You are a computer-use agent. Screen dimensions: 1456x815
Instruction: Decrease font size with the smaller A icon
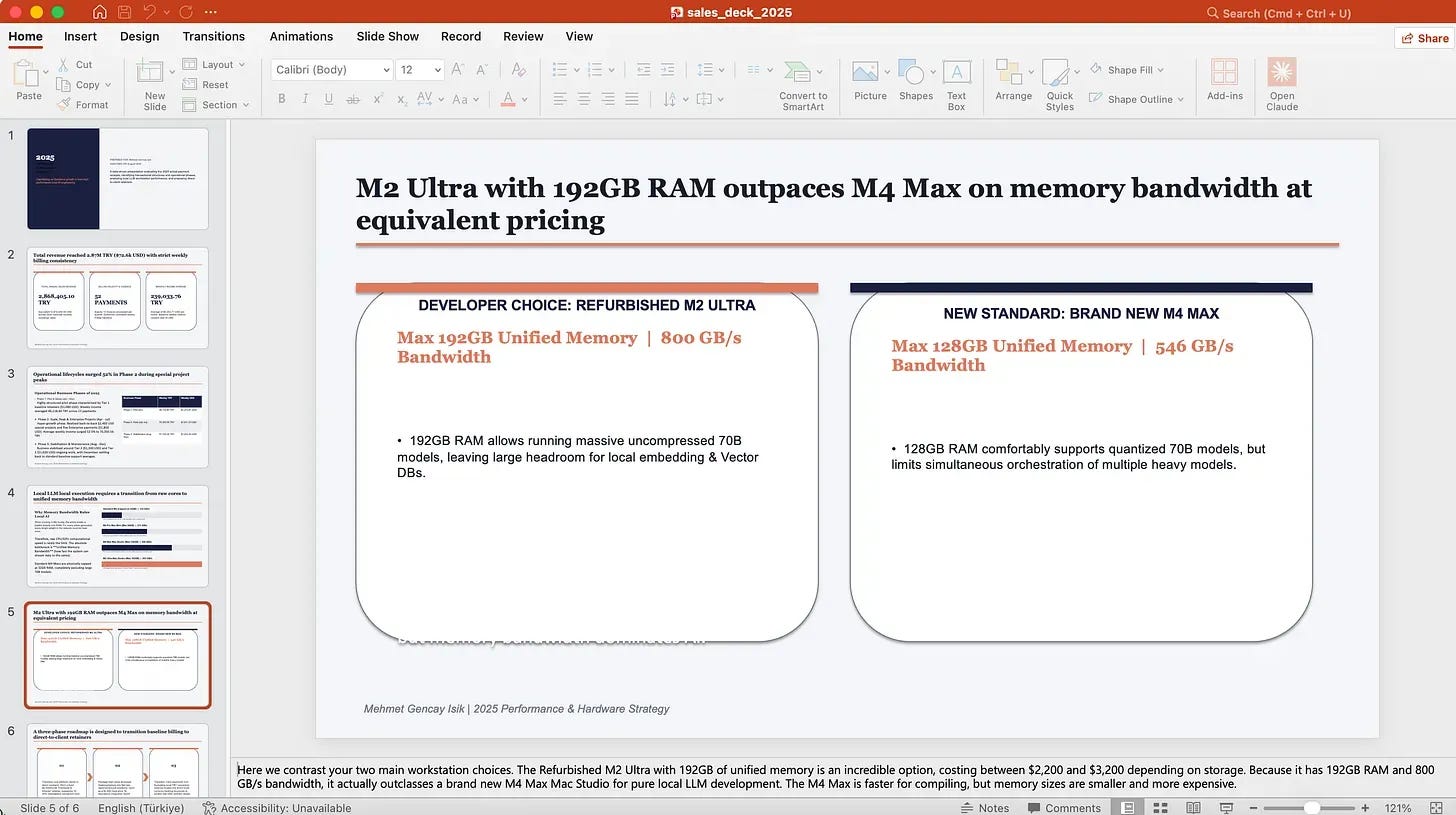[483, 69]
